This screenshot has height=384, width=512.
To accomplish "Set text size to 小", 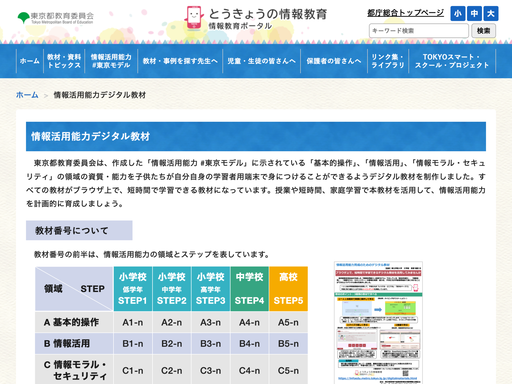I will [x=458, y=14].
